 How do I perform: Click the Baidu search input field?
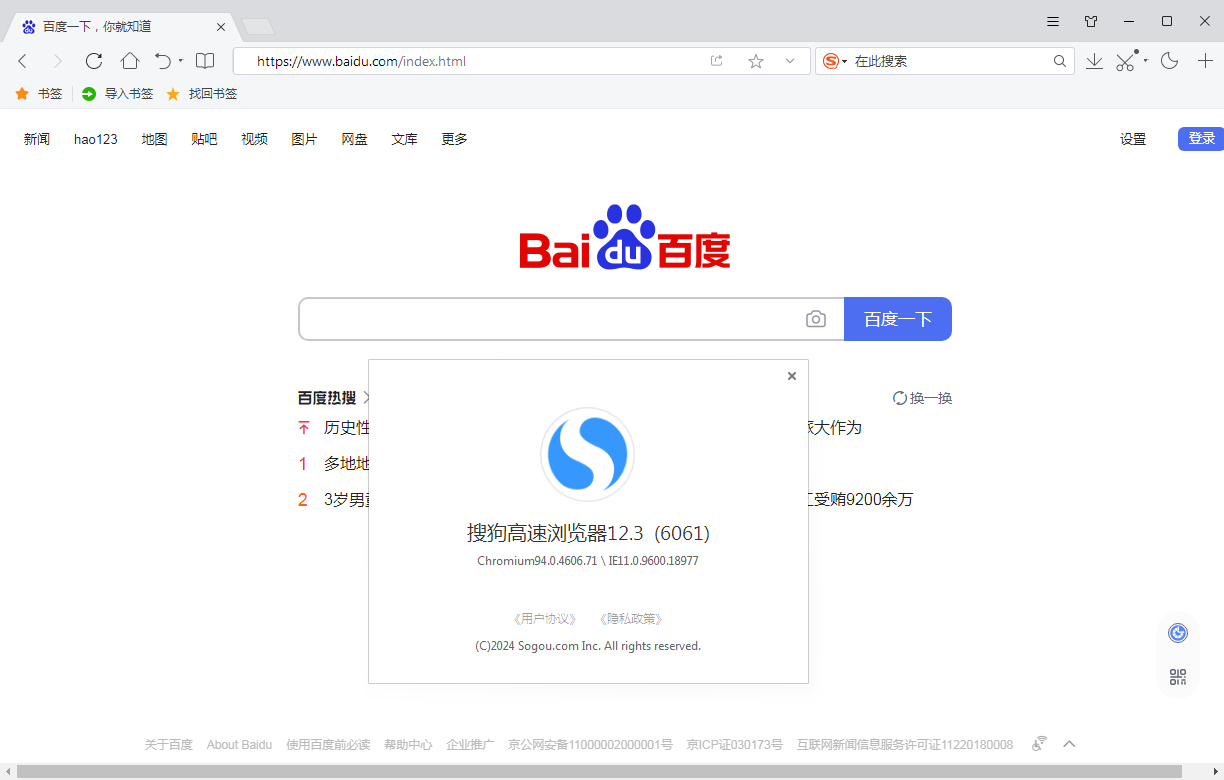click(550, 319)
